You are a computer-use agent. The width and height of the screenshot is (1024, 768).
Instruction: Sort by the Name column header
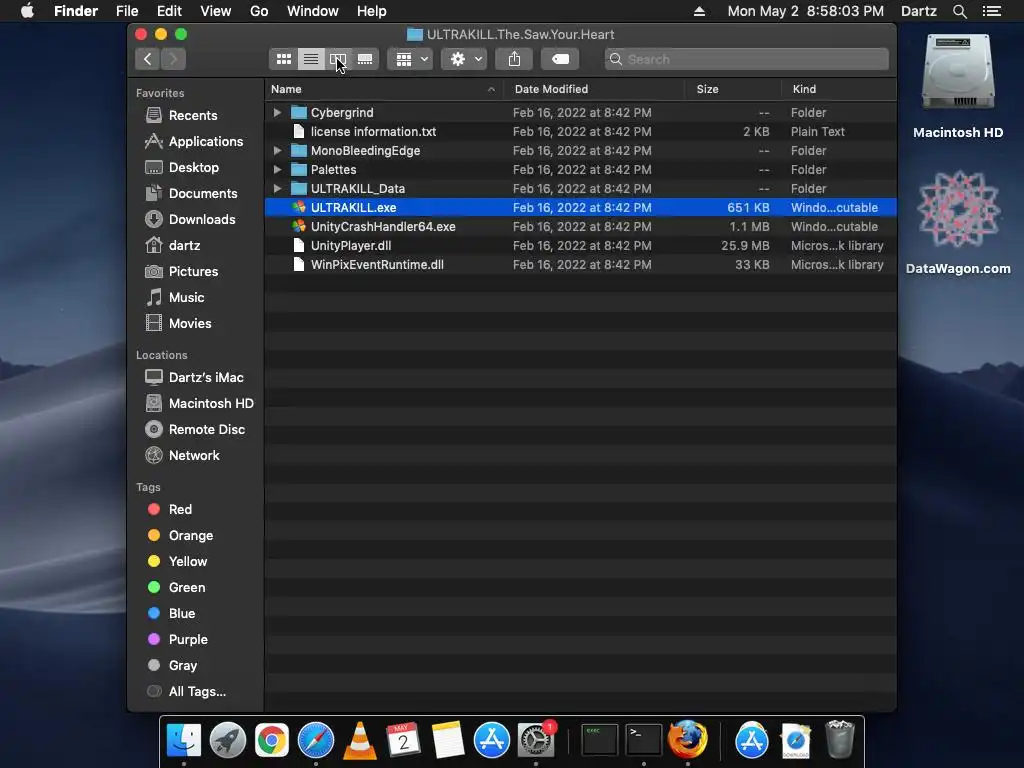click(x=384, y=89)
